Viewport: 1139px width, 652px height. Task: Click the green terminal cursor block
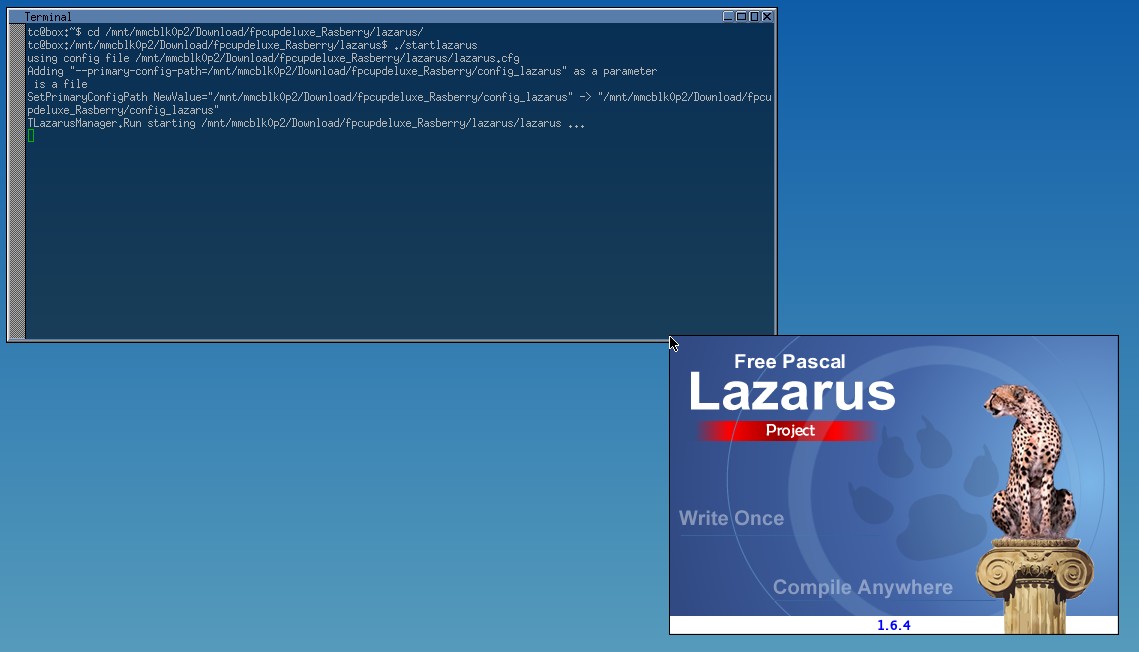click(x=31, y=136)
